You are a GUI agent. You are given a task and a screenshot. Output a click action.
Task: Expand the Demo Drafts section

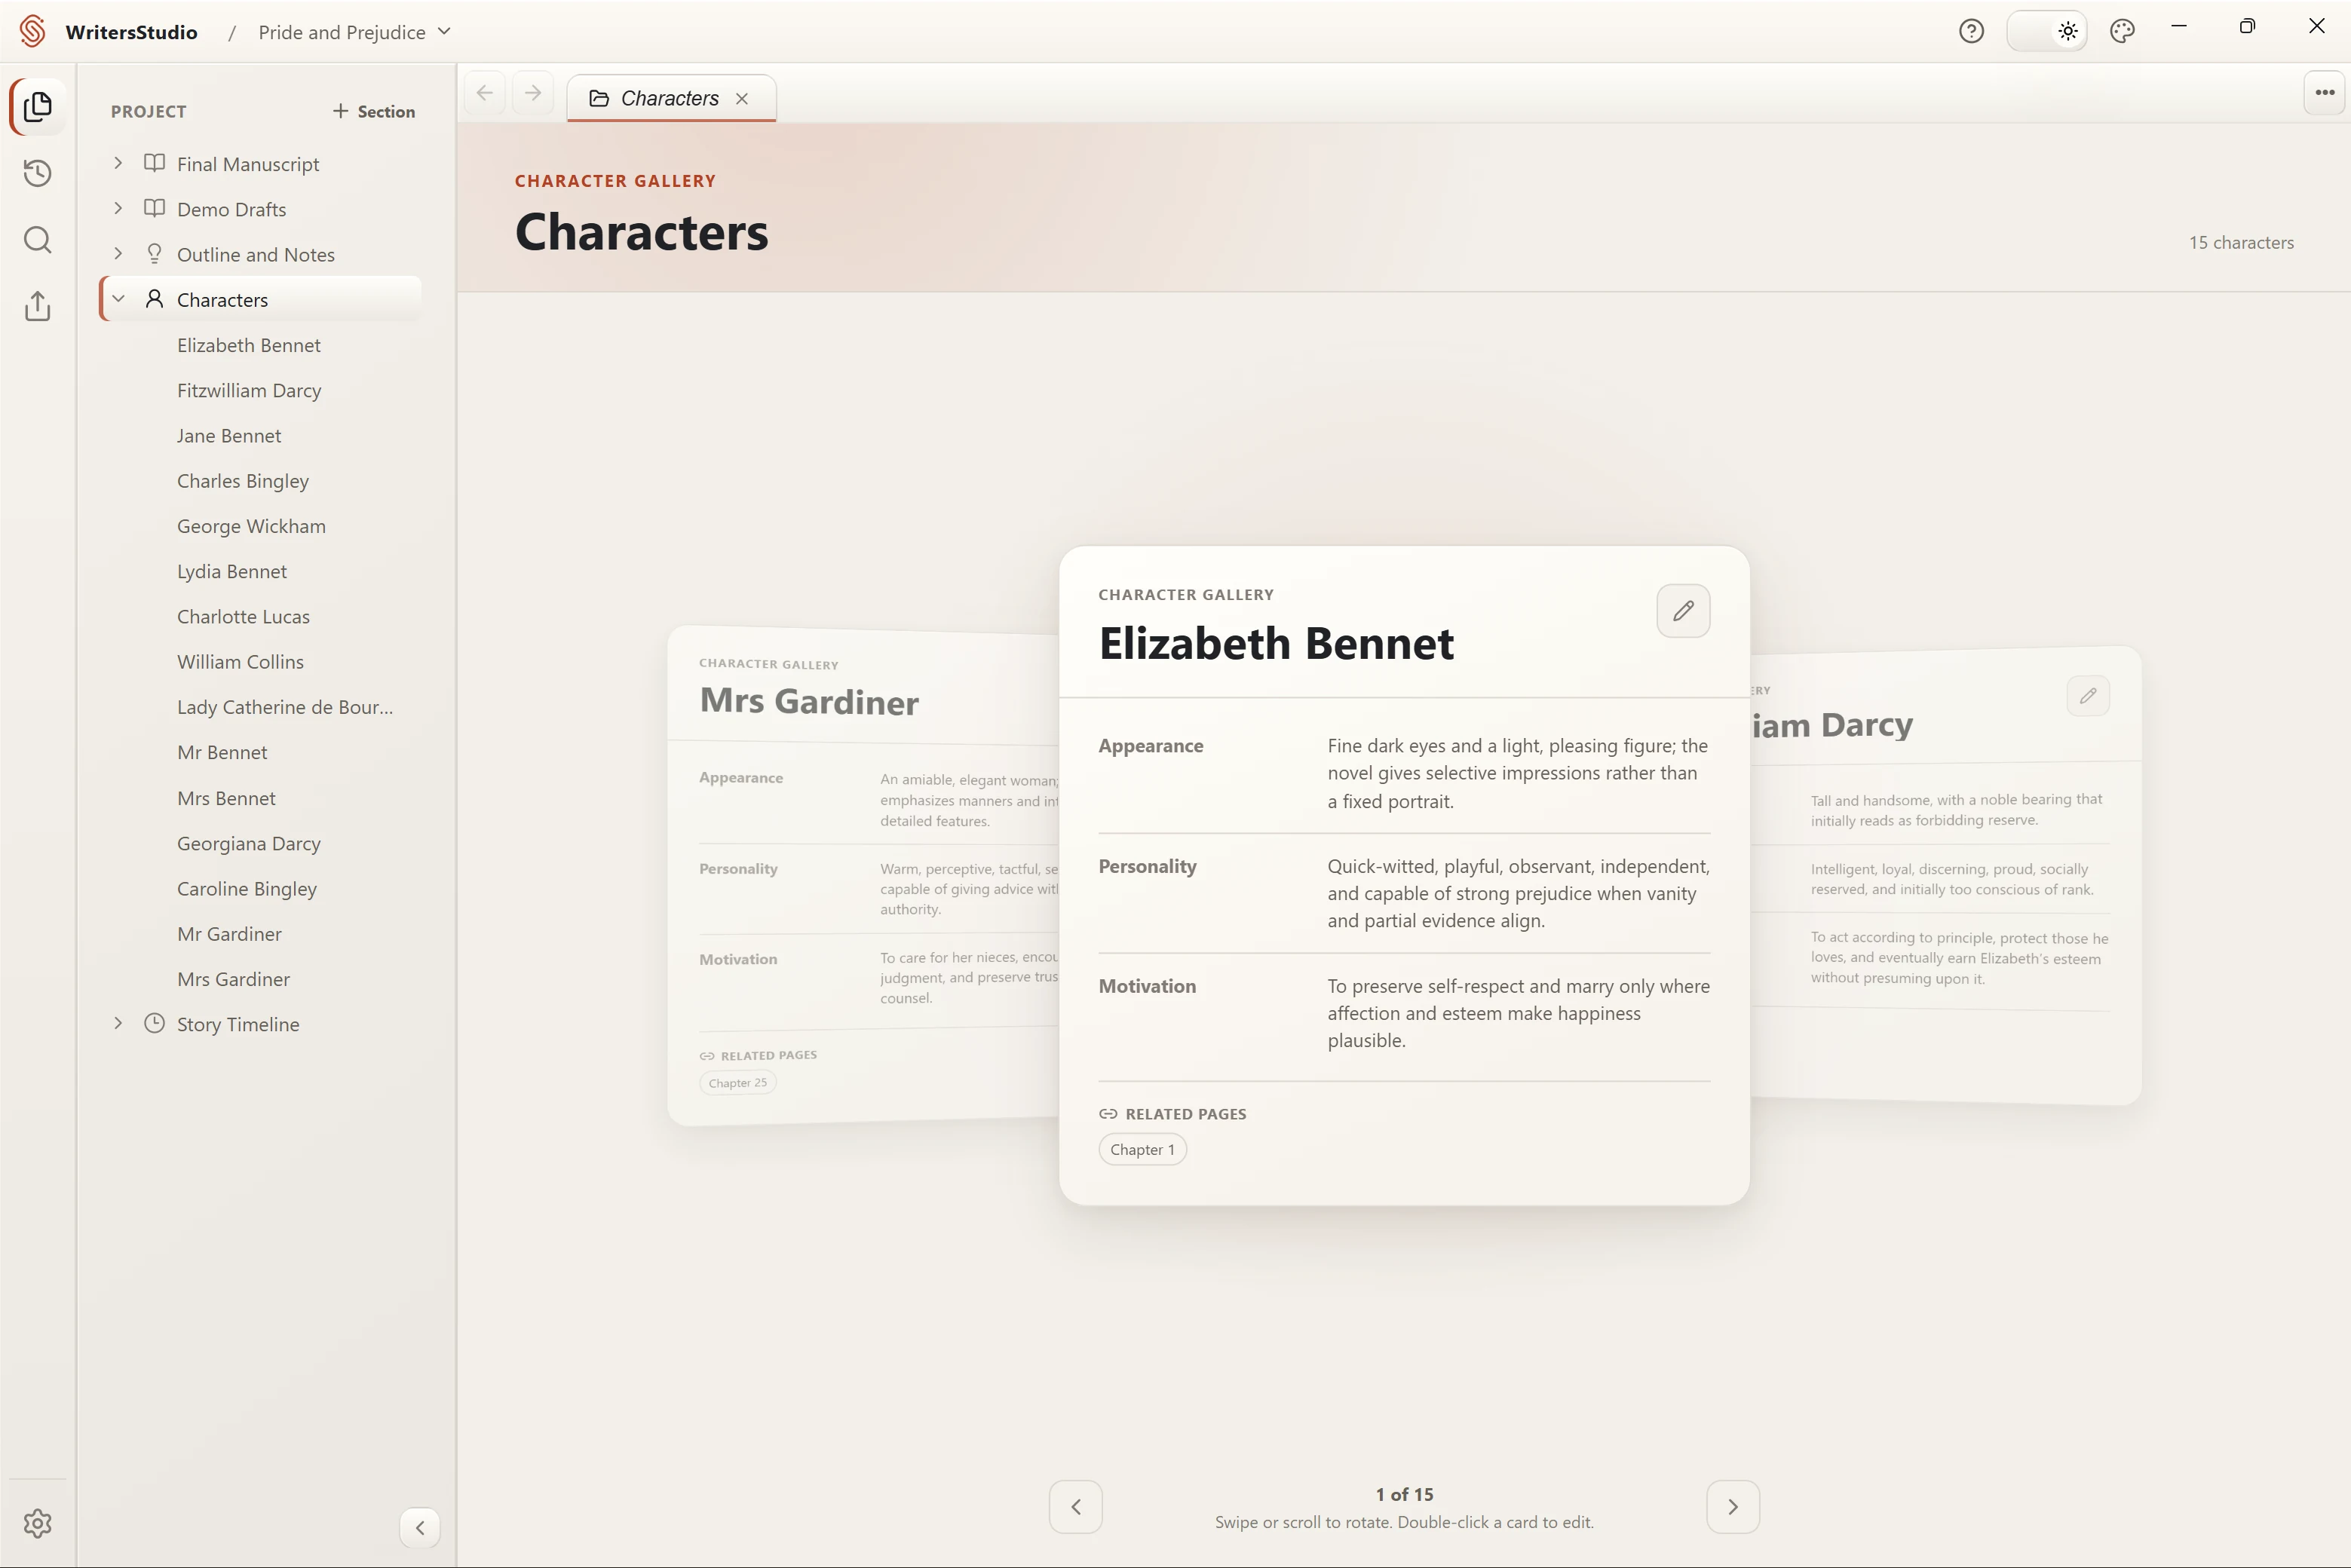[x=118, y=208]
